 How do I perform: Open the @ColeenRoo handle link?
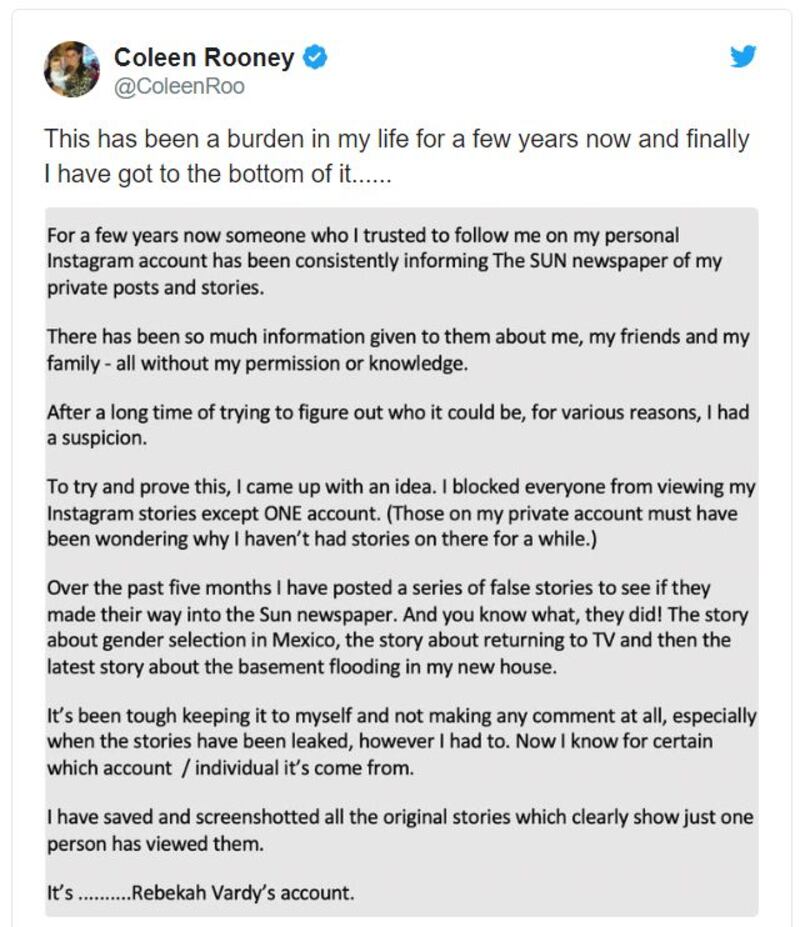point(180,87)
